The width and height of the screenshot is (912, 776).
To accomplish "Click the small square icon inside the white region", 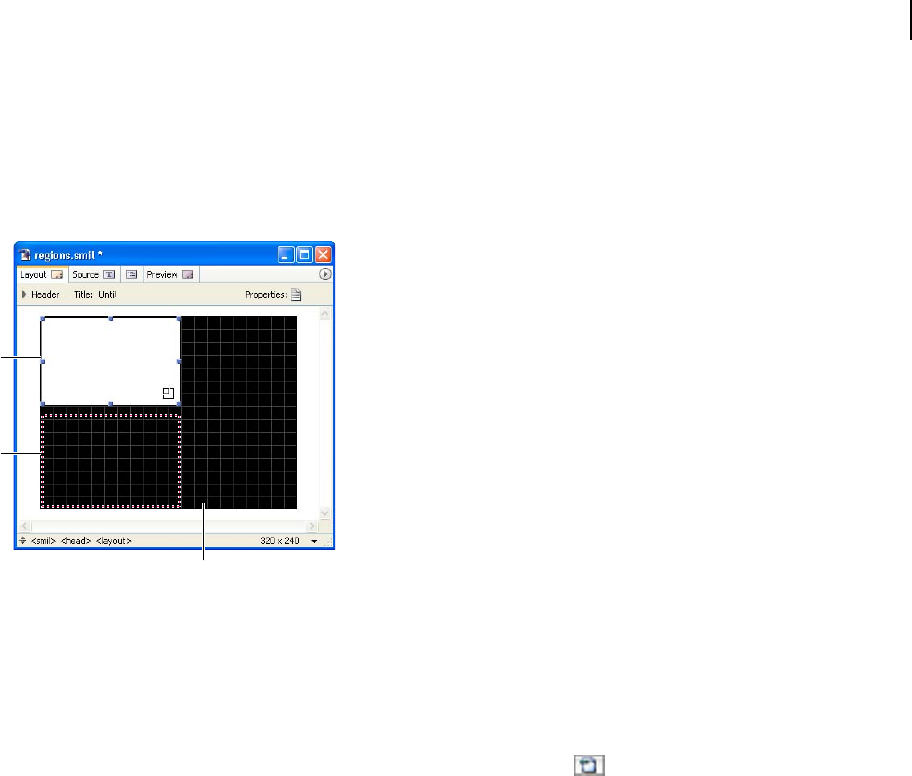I will pos(168,393).
